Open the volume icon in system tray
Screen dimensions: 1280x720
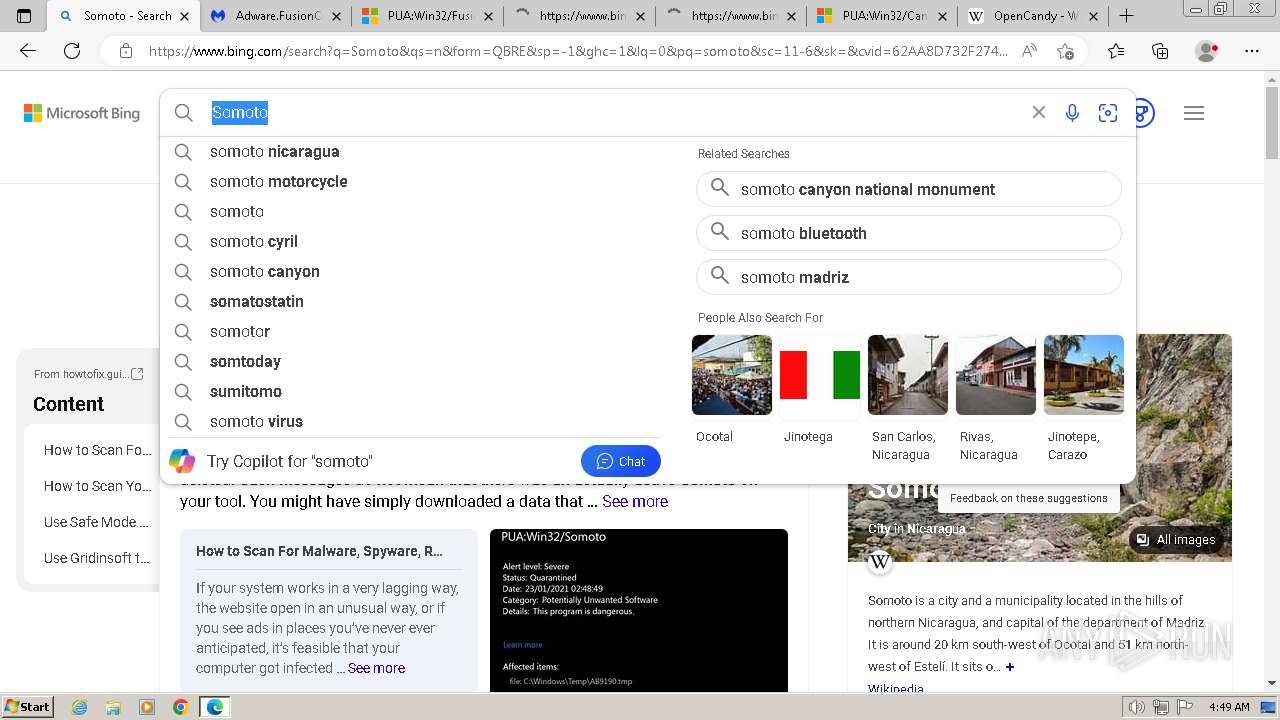[x=1138, y=707]
